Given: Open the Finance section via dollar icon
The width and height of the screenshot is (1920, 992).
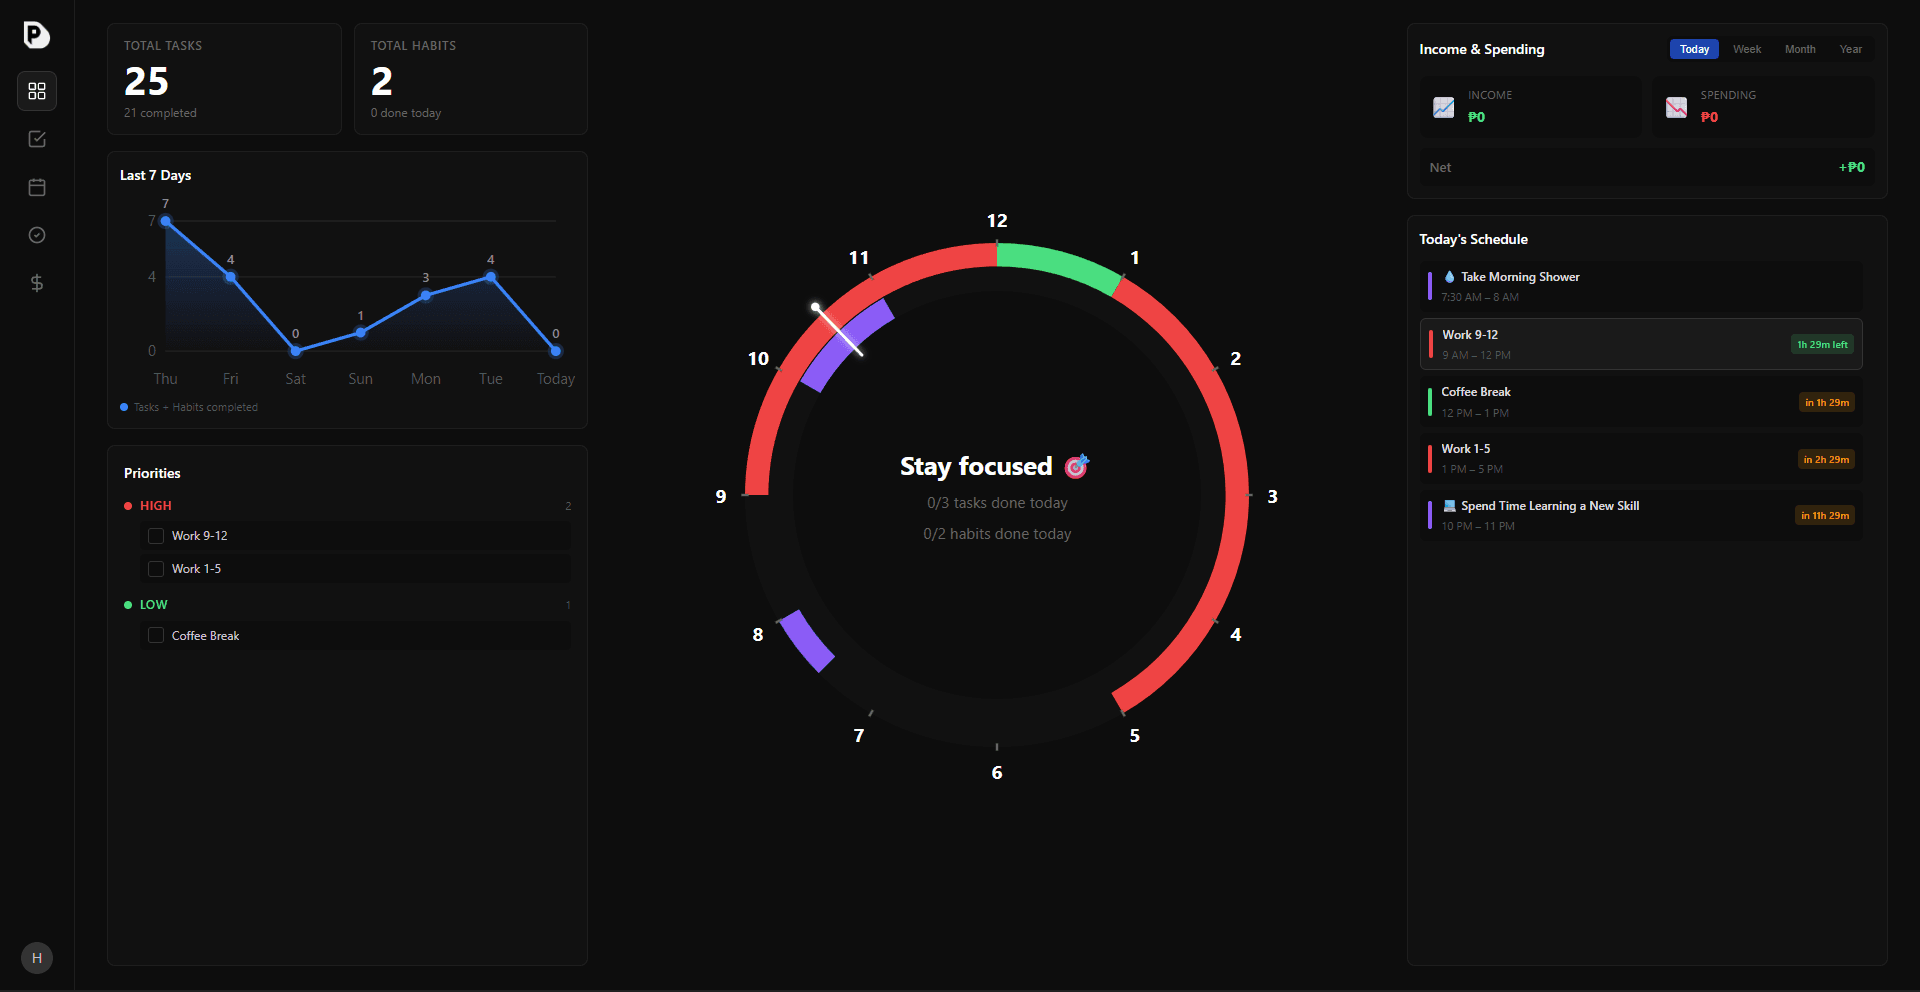Looking at the screenshot, I should coord(37,283).
